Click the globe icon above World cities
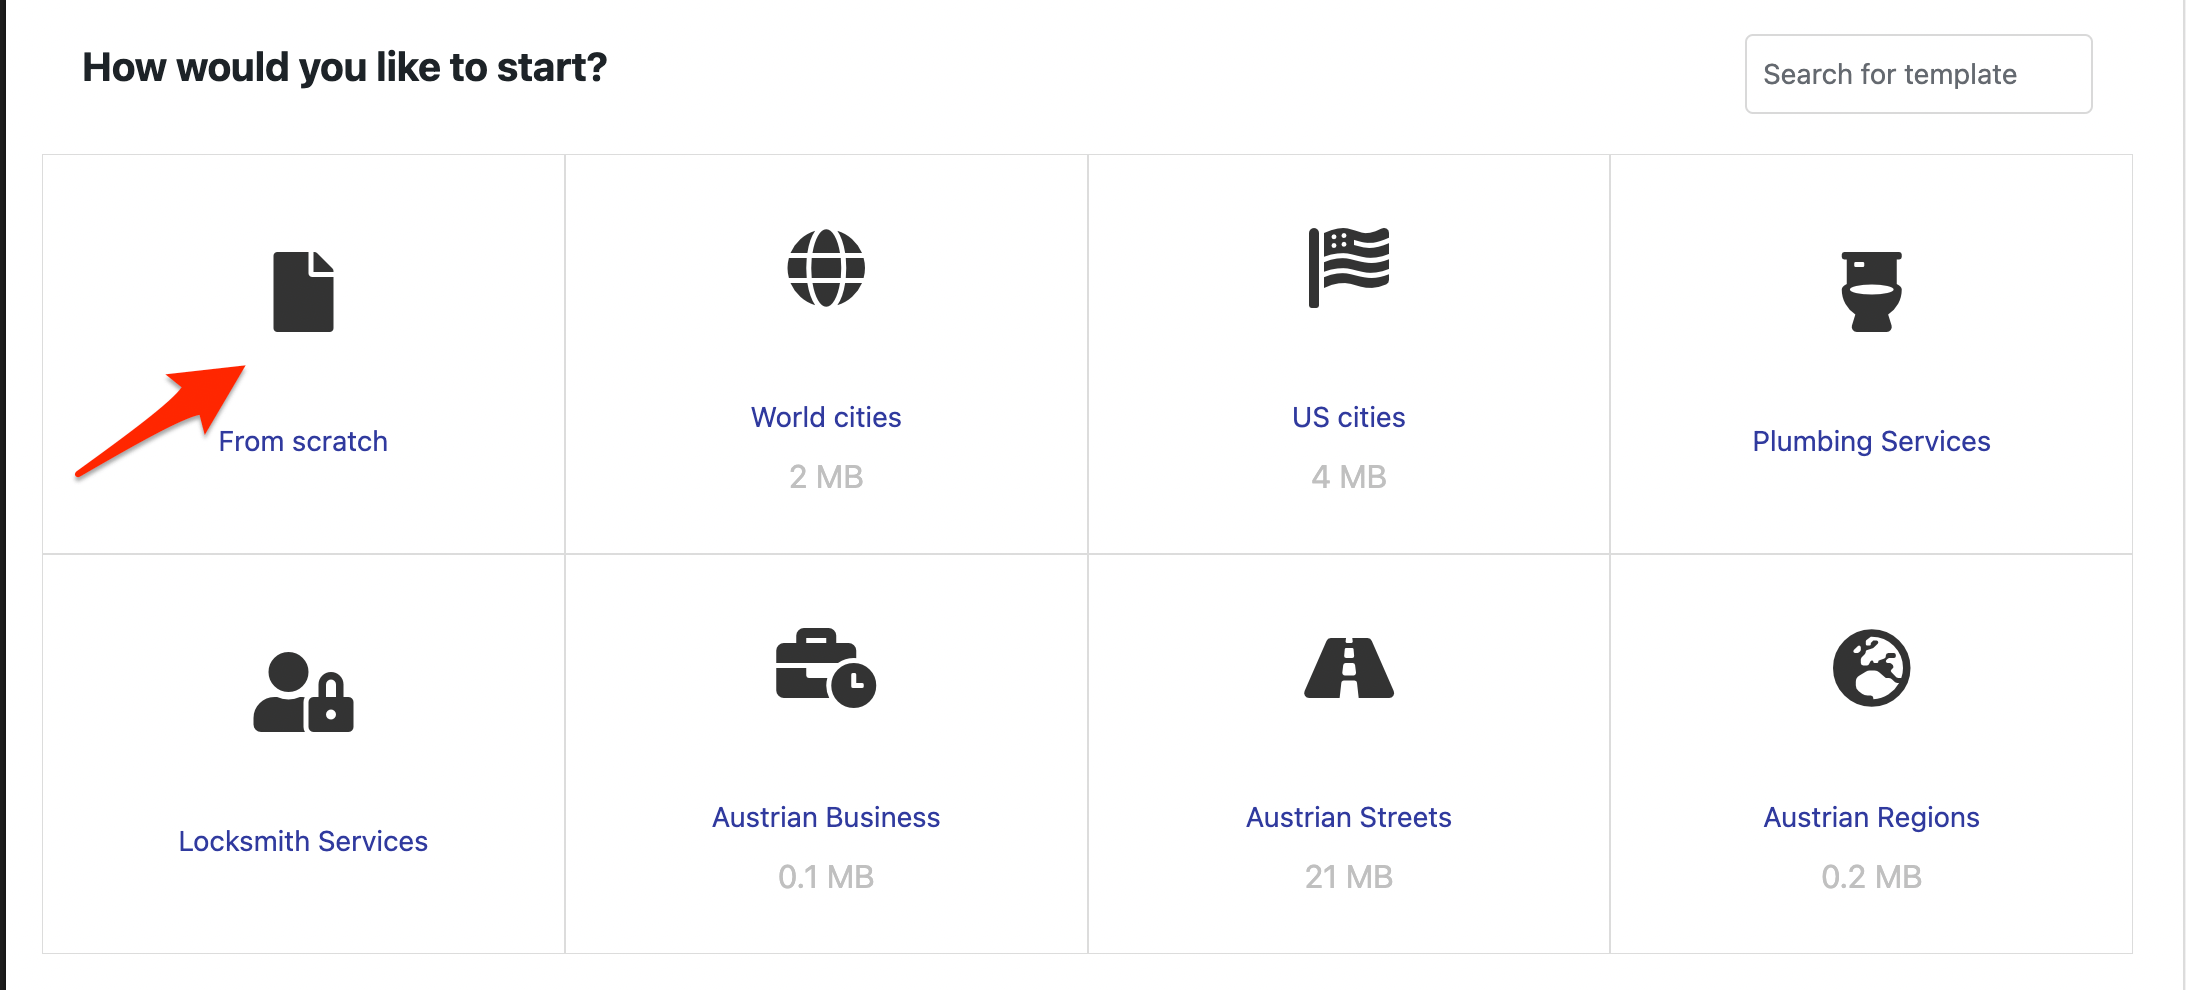 (826, 268)
